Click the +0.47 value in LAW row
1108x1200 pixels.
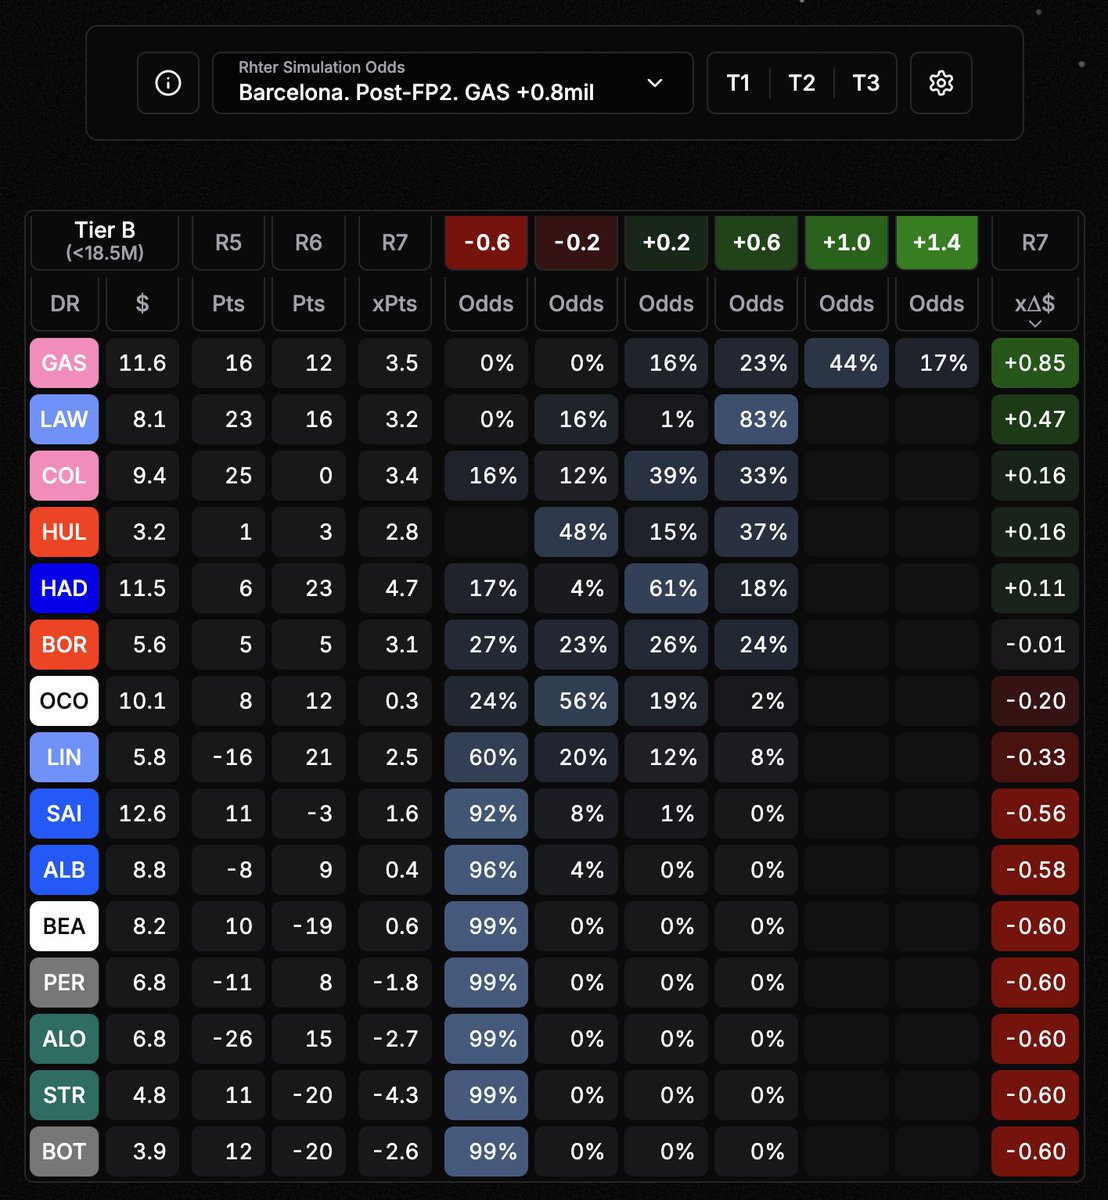coord(1035,419)
